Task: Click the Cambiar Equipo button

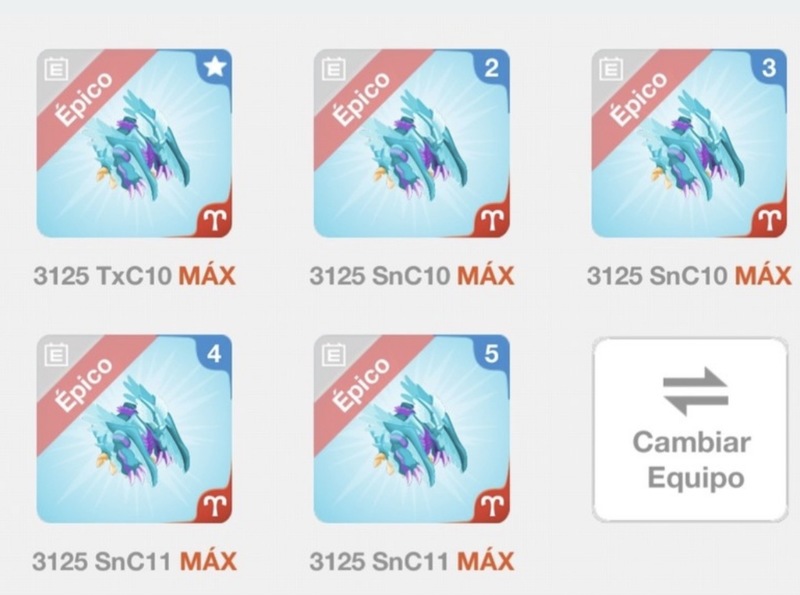Action: pyautogui.click(x=690, y=430)
